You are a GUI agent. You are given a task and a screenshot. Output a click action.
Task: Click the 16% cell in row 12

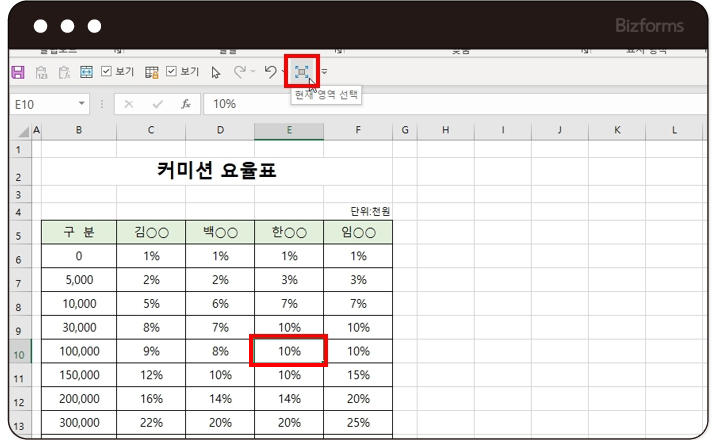tap(151, 399)
